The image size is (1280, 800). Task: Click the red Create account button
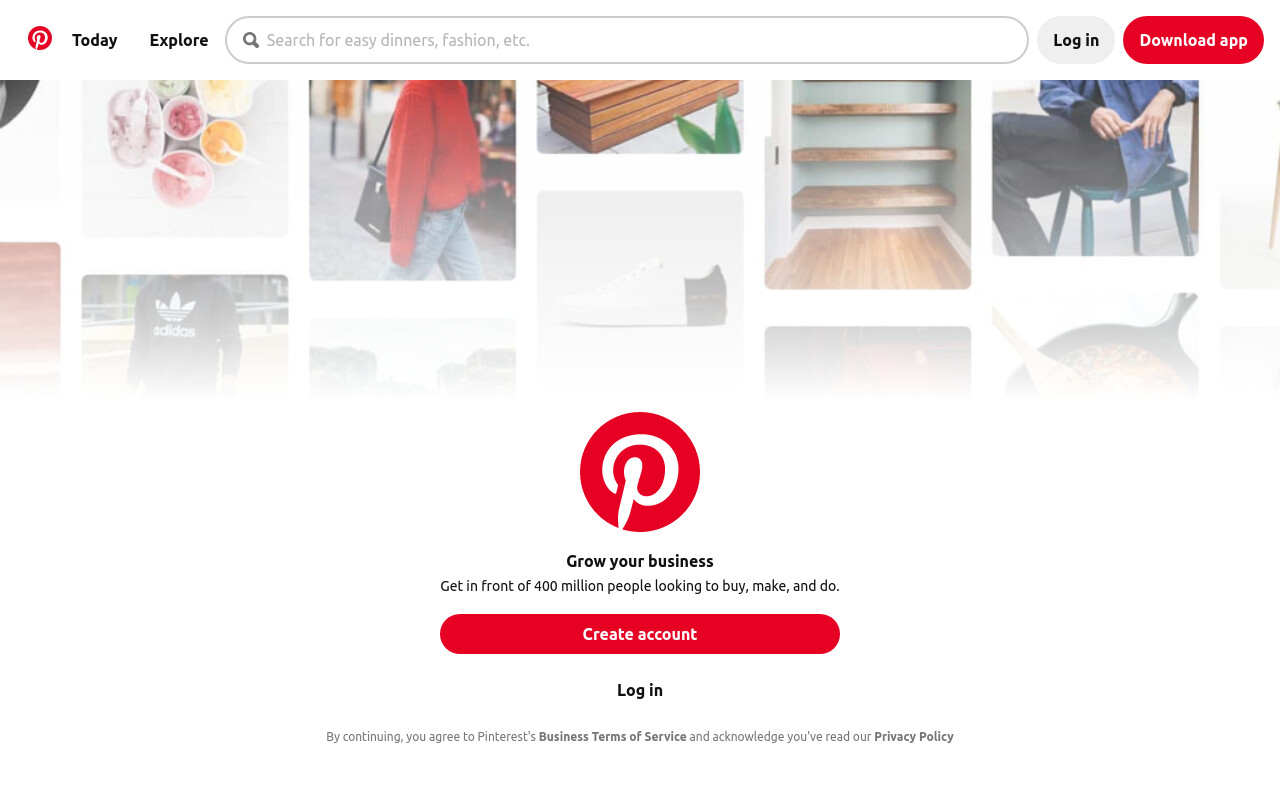coord(640,634)
